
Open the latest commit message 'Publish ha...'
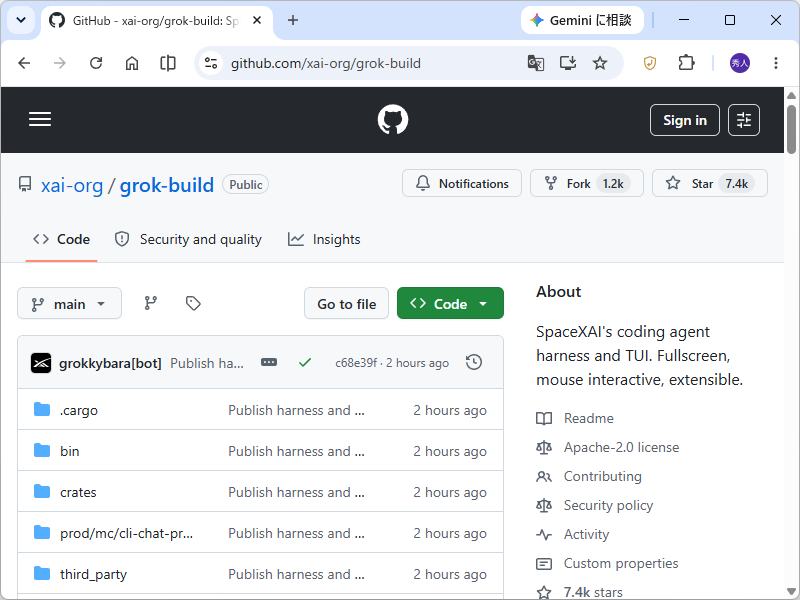[207, 363]
